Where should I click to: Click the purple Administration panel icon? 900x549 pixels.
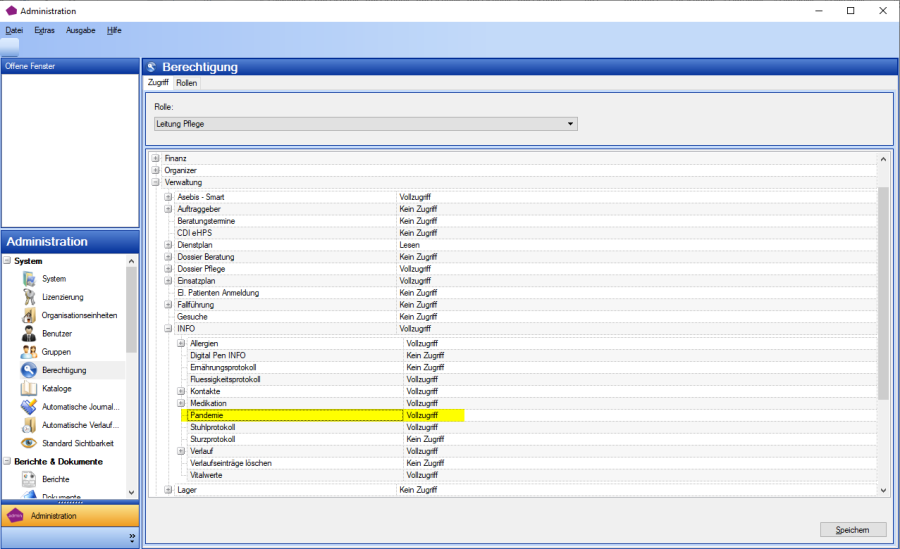(x=15, y=516)
